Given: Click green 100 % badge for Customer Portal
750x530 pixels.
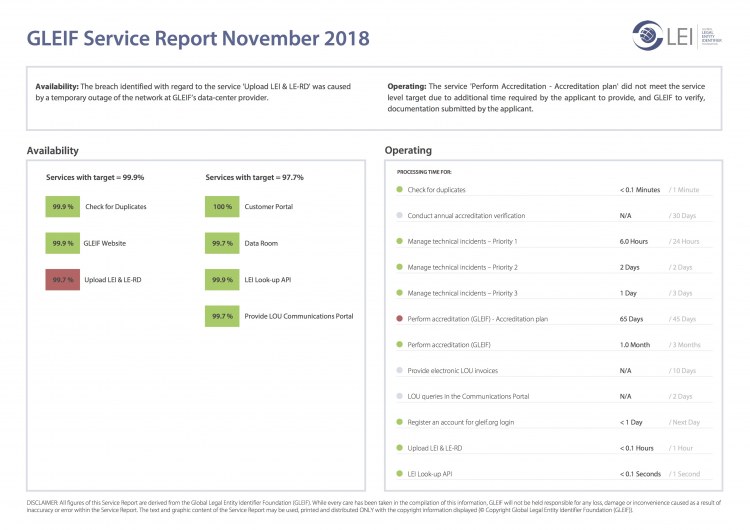Looking at the screenshot, I should (x=221, y=206).
